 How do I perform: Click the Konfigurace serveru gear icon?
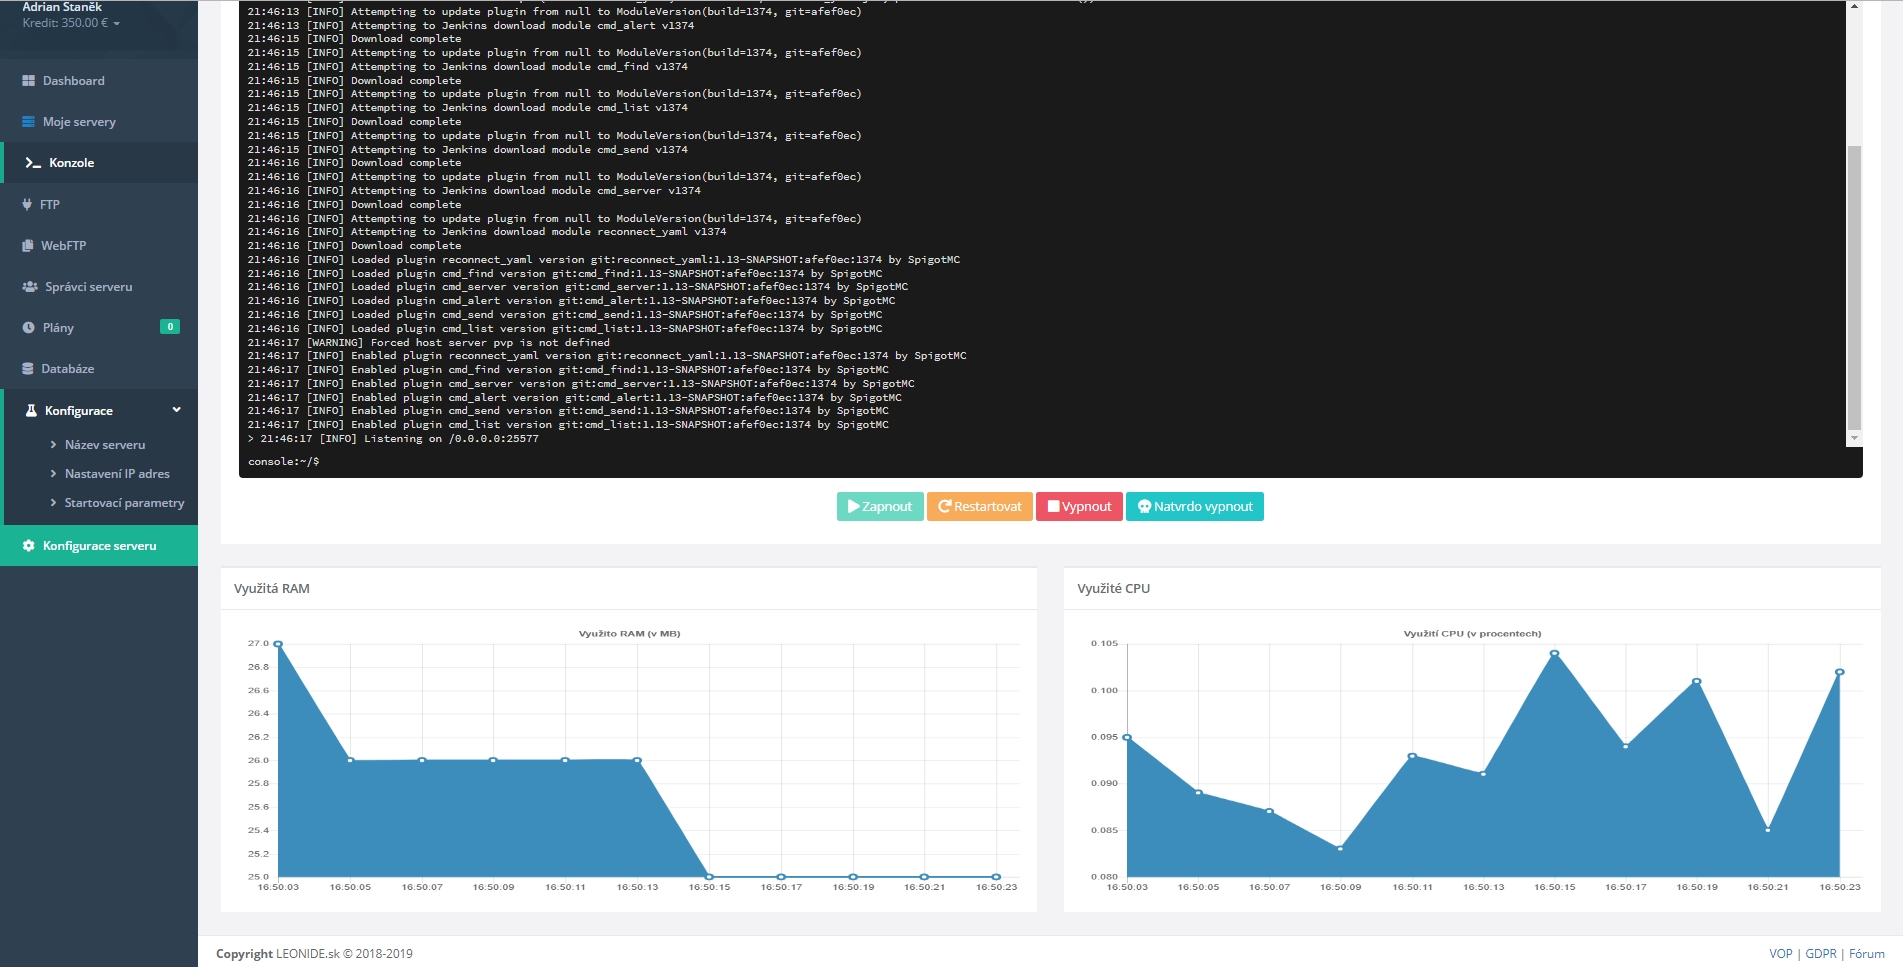(28, 546)
